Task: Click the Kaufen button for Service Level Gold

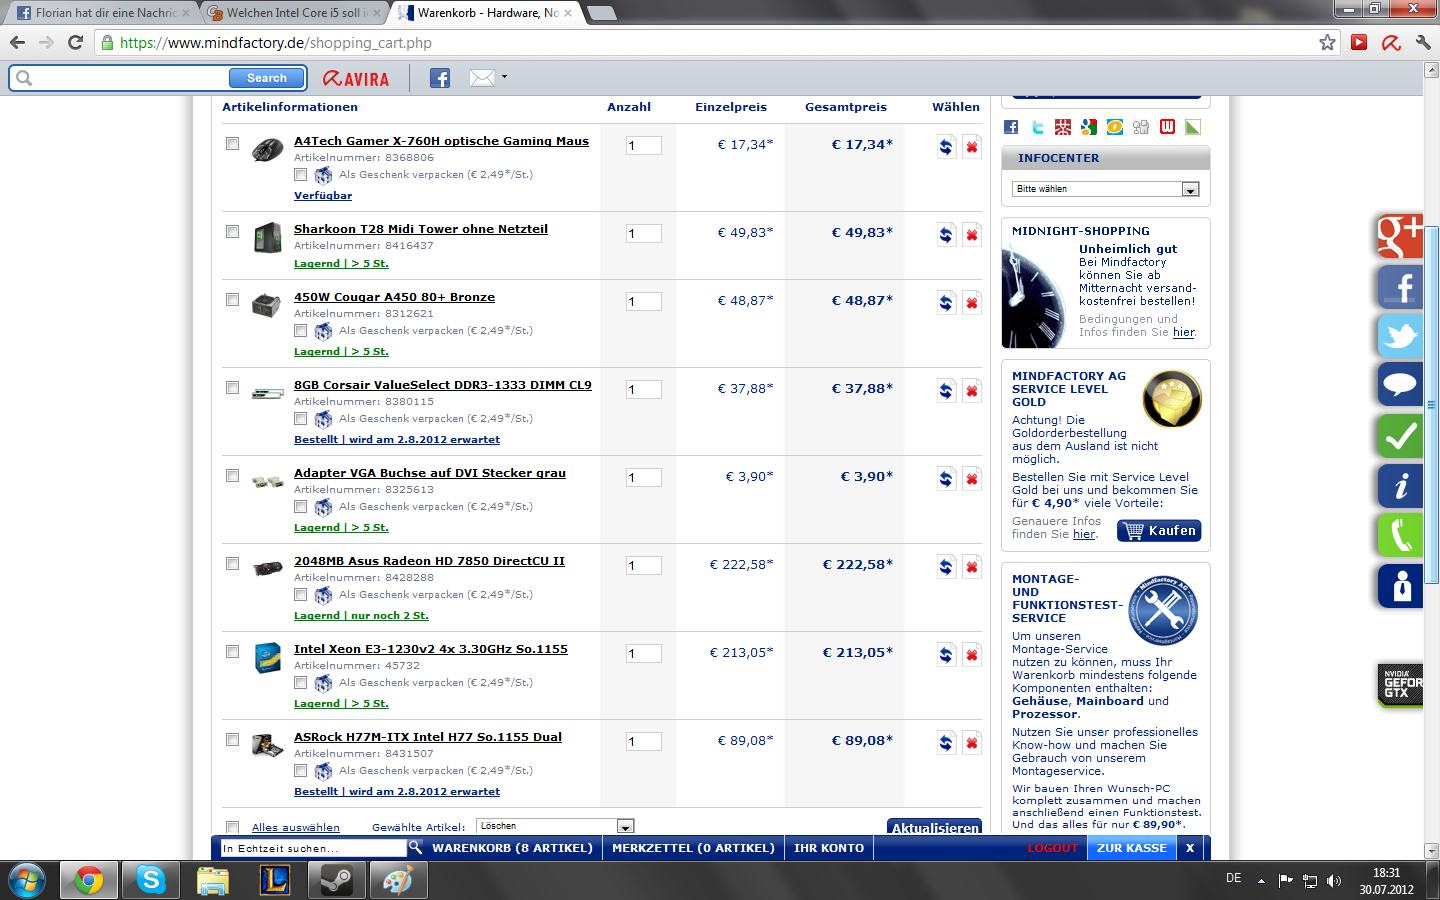Action: 1159,531
